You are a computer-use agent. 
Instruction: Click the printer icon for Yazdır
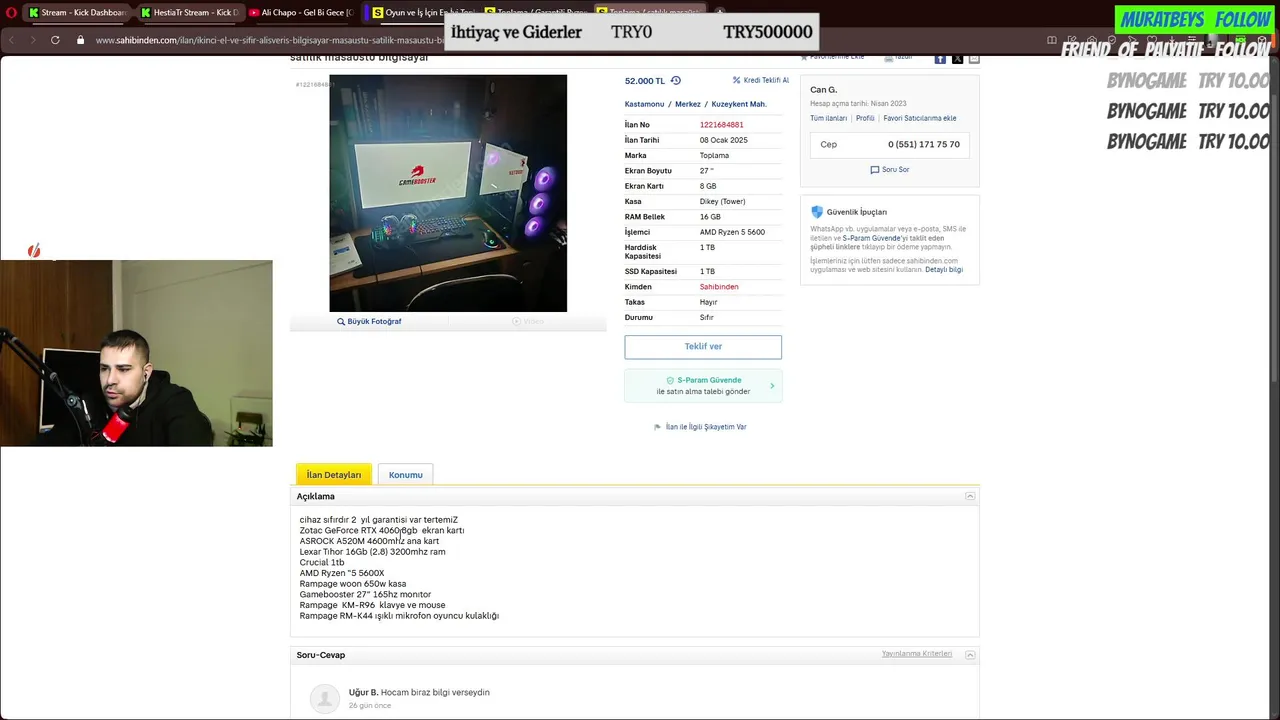pyautogui.click(x=888, y=58)
